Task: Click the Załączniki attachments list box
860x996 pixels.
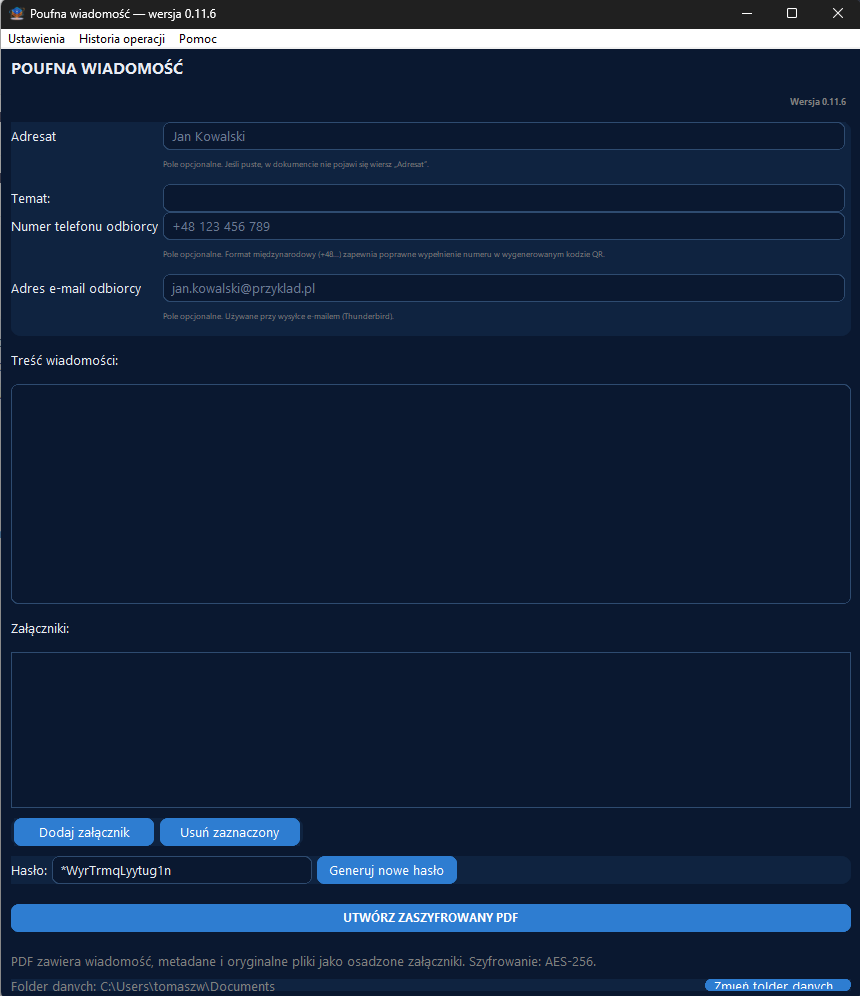Action: click(x=431, y=730)
